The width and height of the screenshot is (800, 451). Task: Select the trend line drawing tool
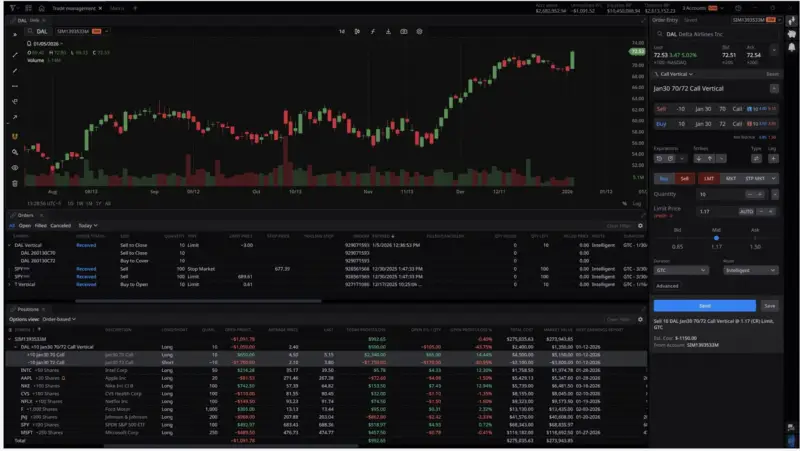pyautogui.click(x=15, y=55)
